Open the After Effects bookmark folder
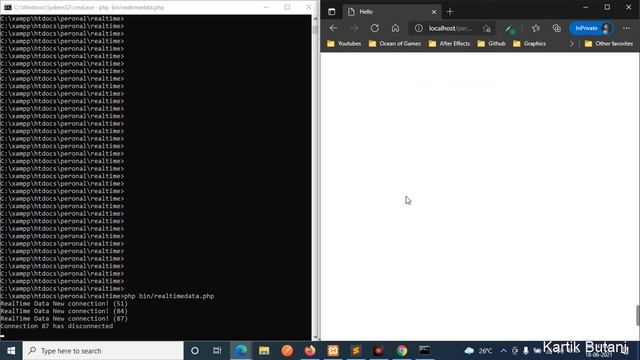 (449, 44)
